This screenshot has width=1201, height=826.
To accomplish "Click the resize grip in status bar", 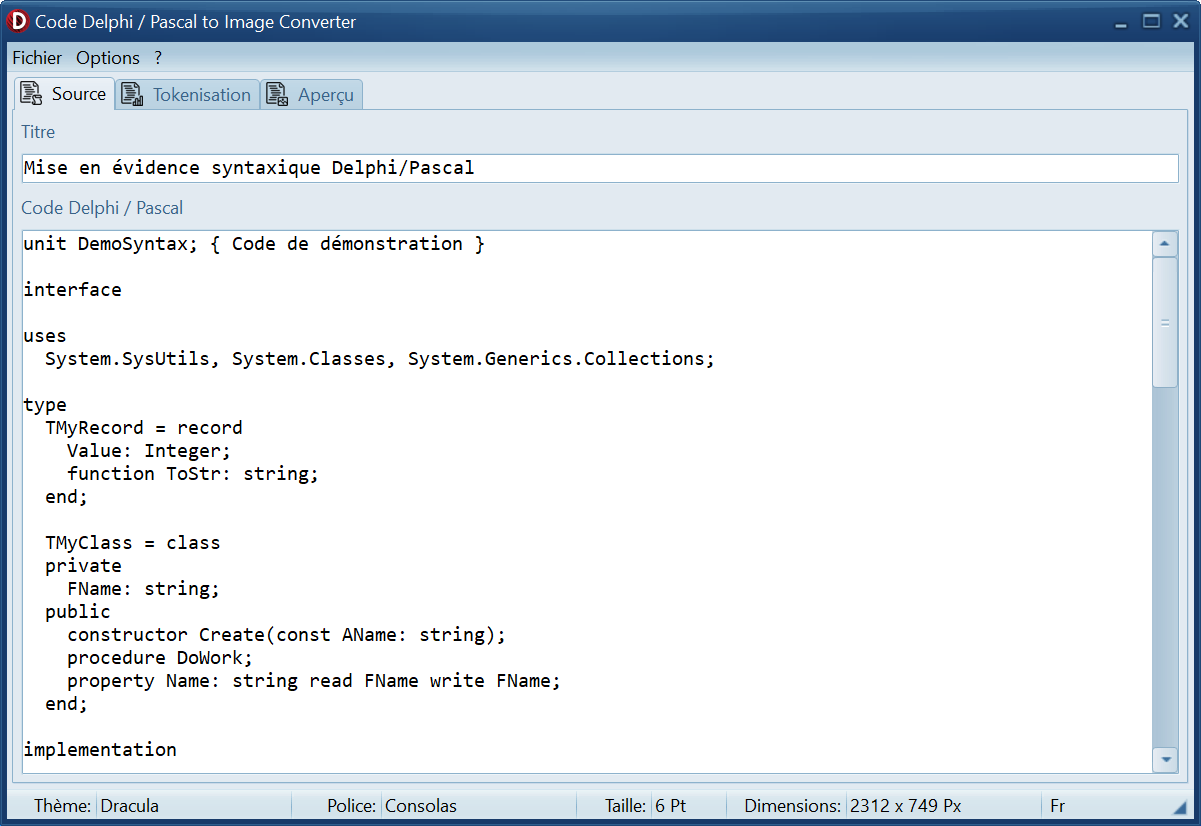I will coord(1178,807).
